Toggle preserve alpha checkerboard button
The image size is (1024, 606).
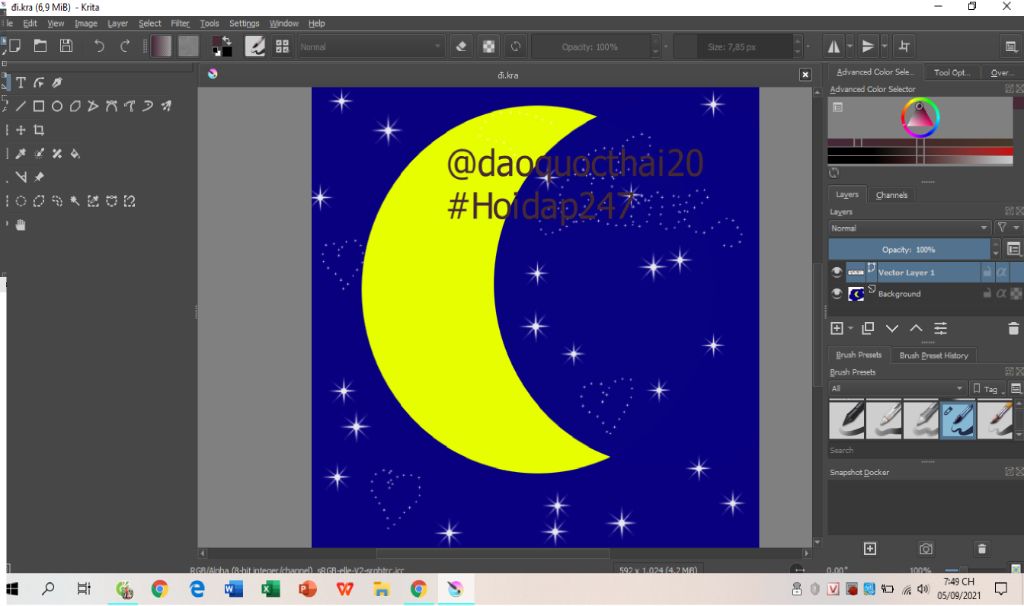click(x=488, y=46)
